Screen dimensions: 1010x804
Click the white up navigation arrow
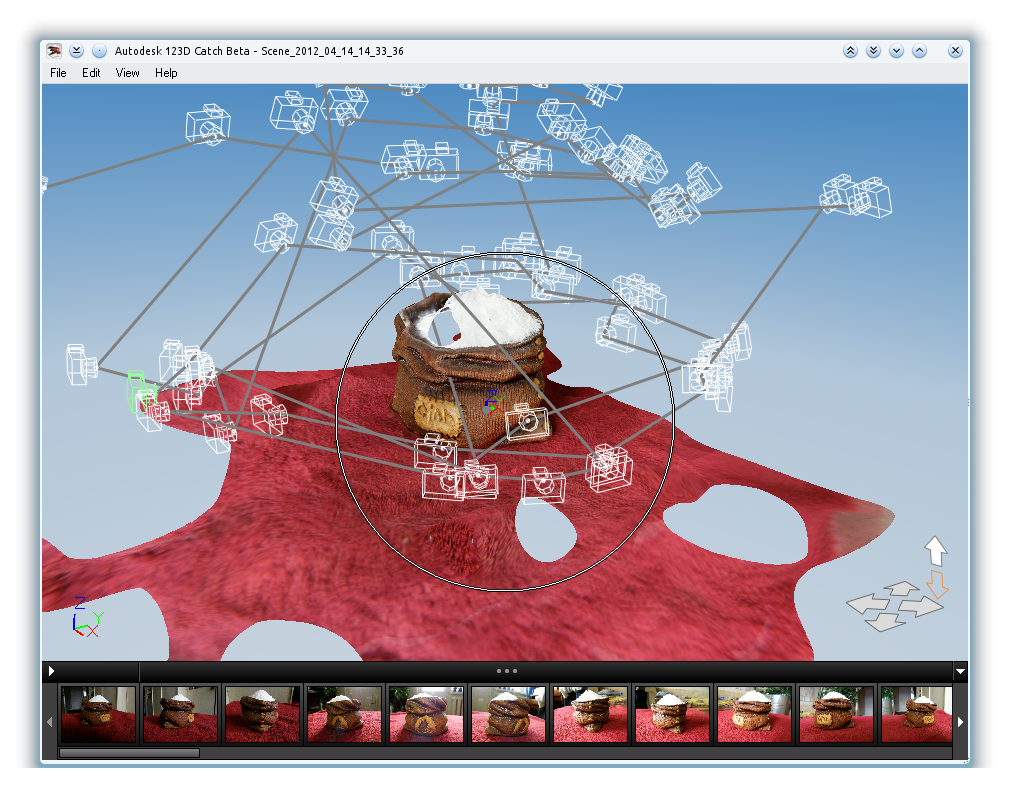coord(935,551)
